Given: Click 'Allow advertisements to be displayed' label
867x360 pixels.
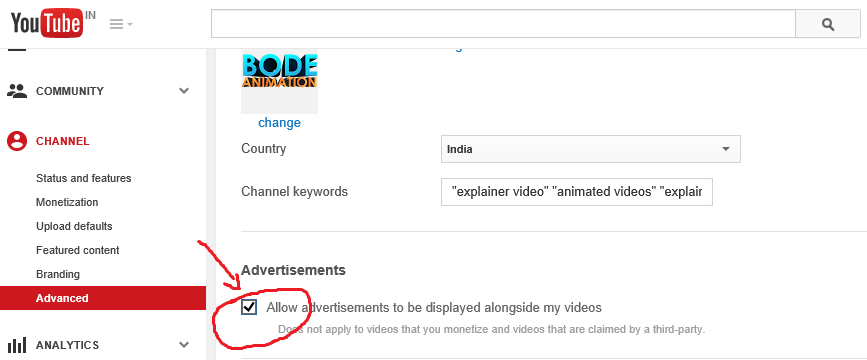Looking at the screenshot, I should (434, 307).
